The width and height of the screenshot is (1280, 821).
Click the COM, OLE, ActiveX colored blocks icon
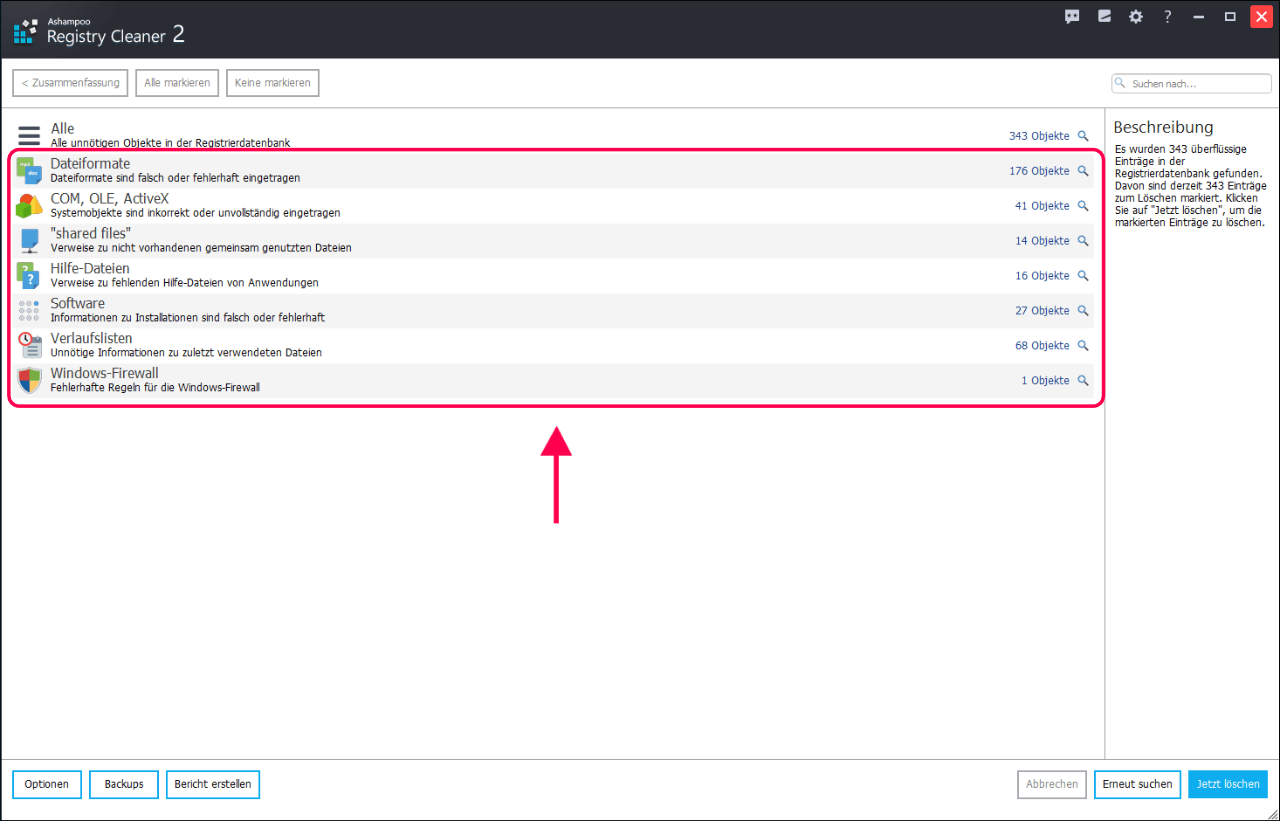click(x=29, y=206)
